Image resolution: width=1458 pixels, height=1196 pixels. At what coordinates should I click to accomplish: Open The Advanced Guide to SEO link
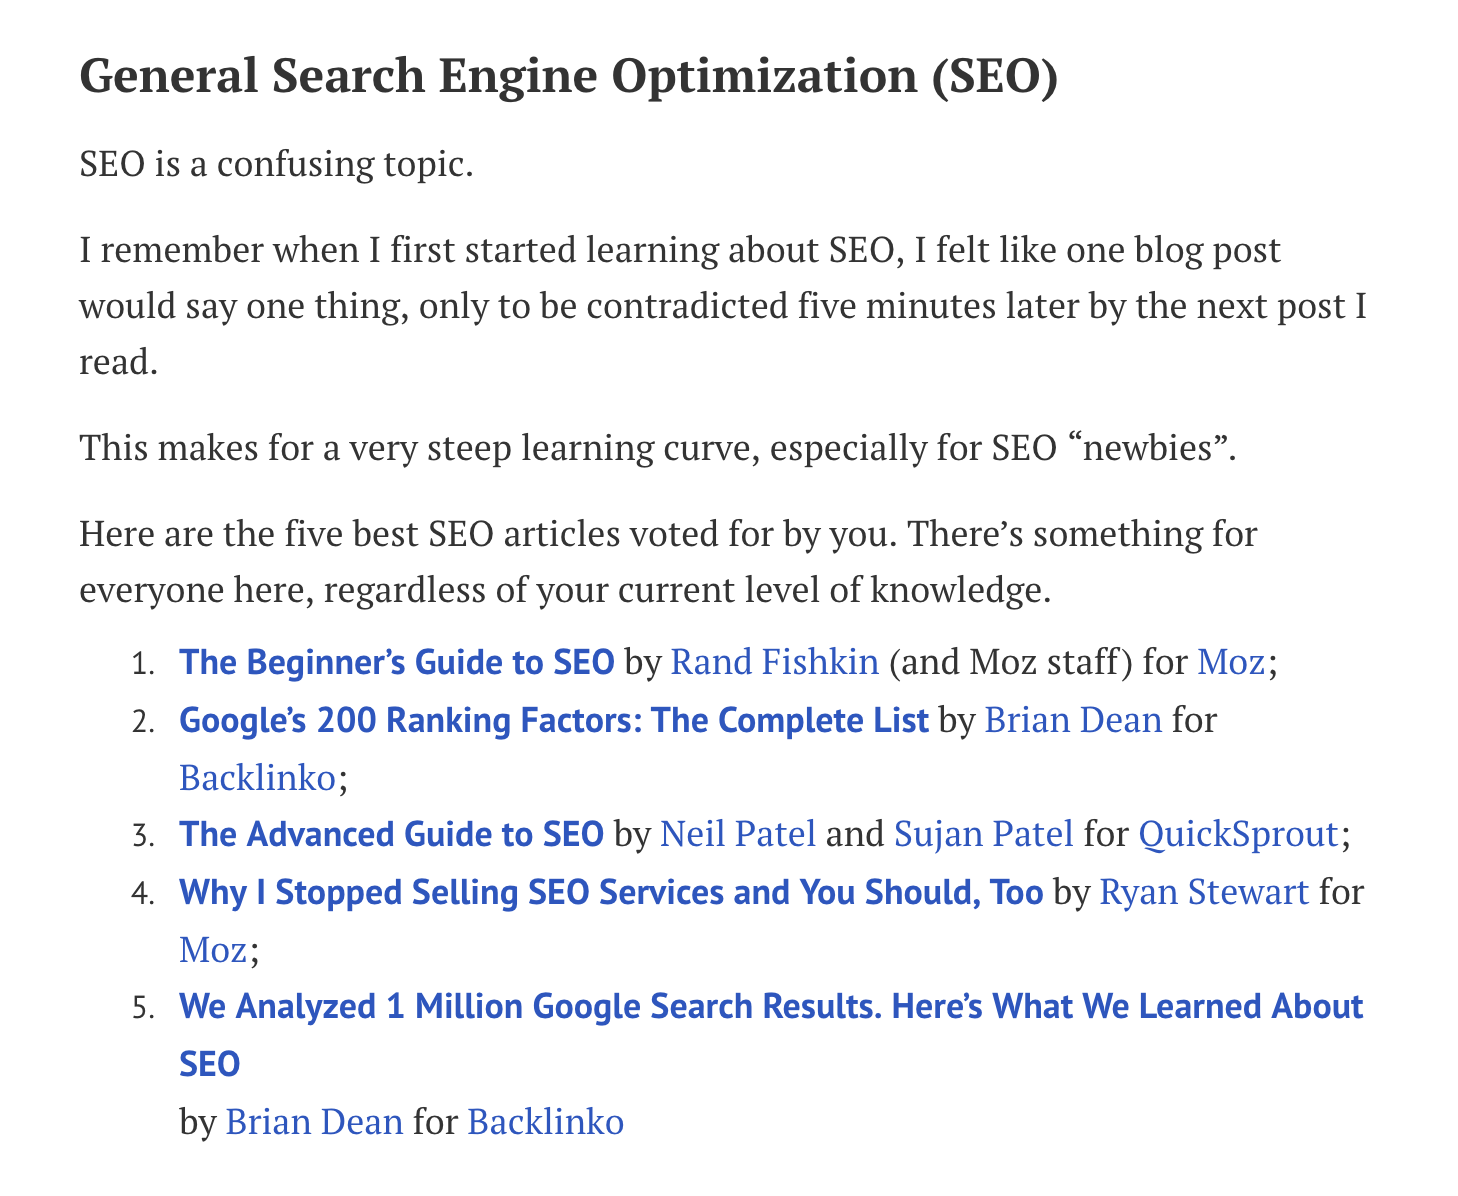tap(391, 834)
